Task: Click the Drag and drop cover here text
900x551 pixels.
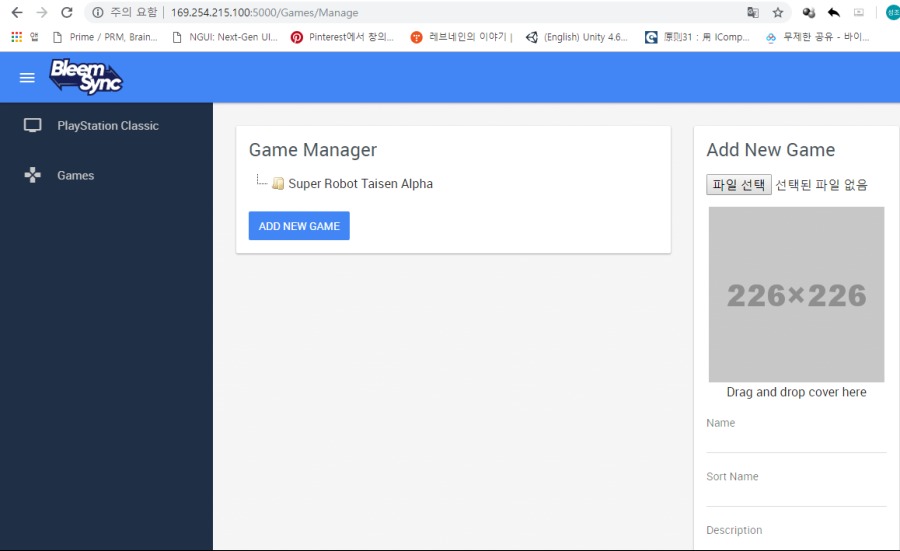Action: (796, 392)
